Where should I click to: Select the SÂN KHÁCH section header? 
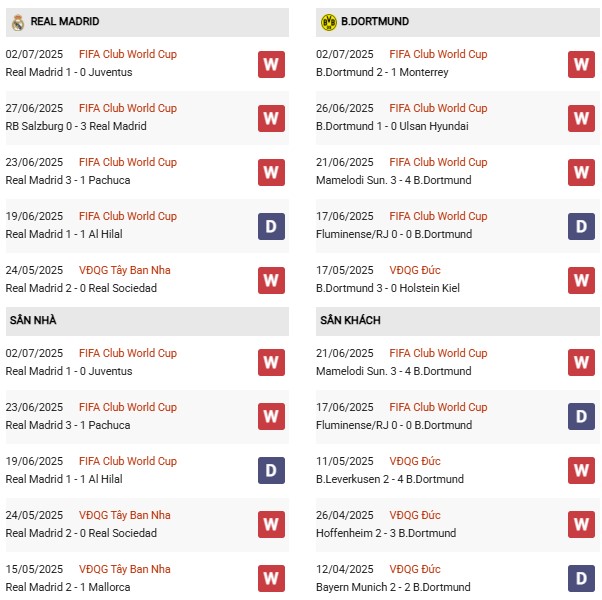pyautogui.click(x=350, y=320)
